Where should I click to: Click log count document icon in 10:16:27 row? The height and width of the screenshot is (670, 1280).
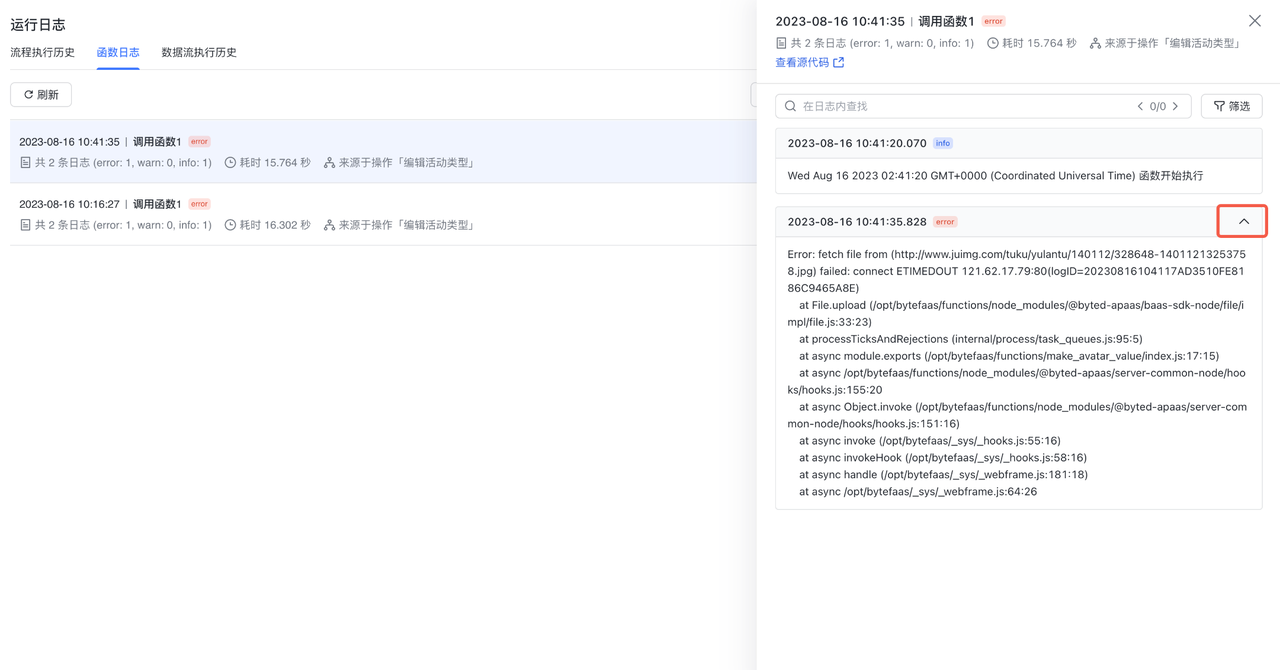pyautogui.click(x=25, y=225)
